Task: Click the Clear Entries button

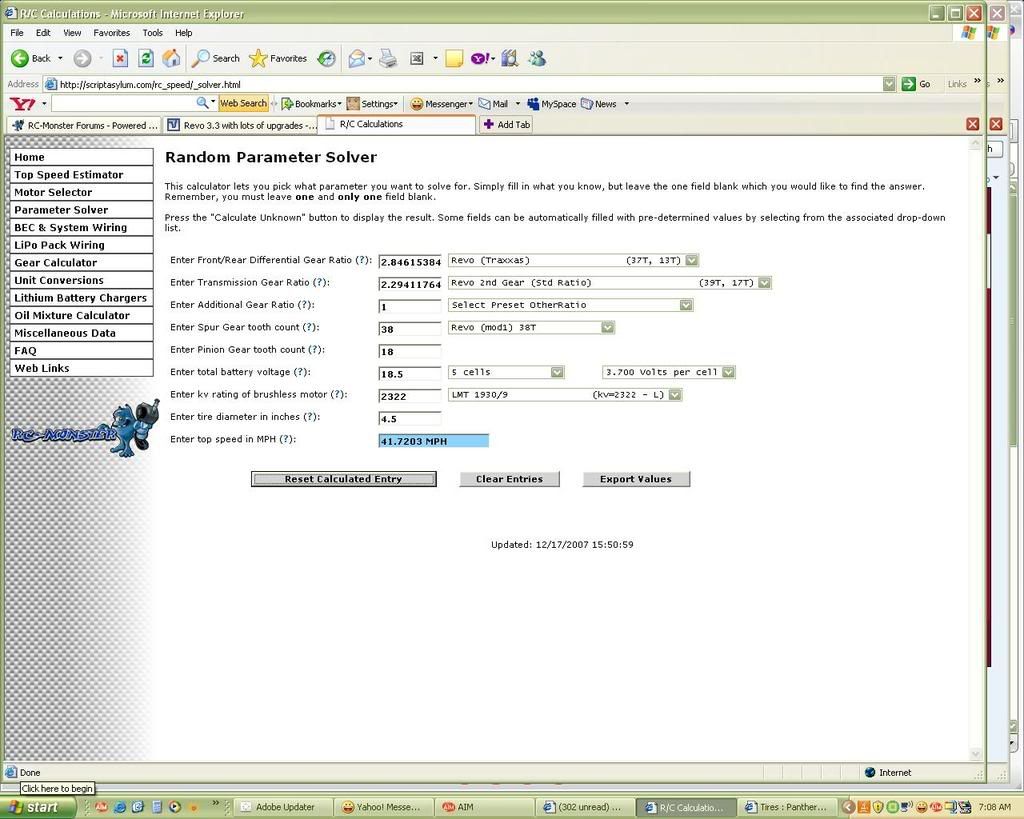Action: [509, 479]
